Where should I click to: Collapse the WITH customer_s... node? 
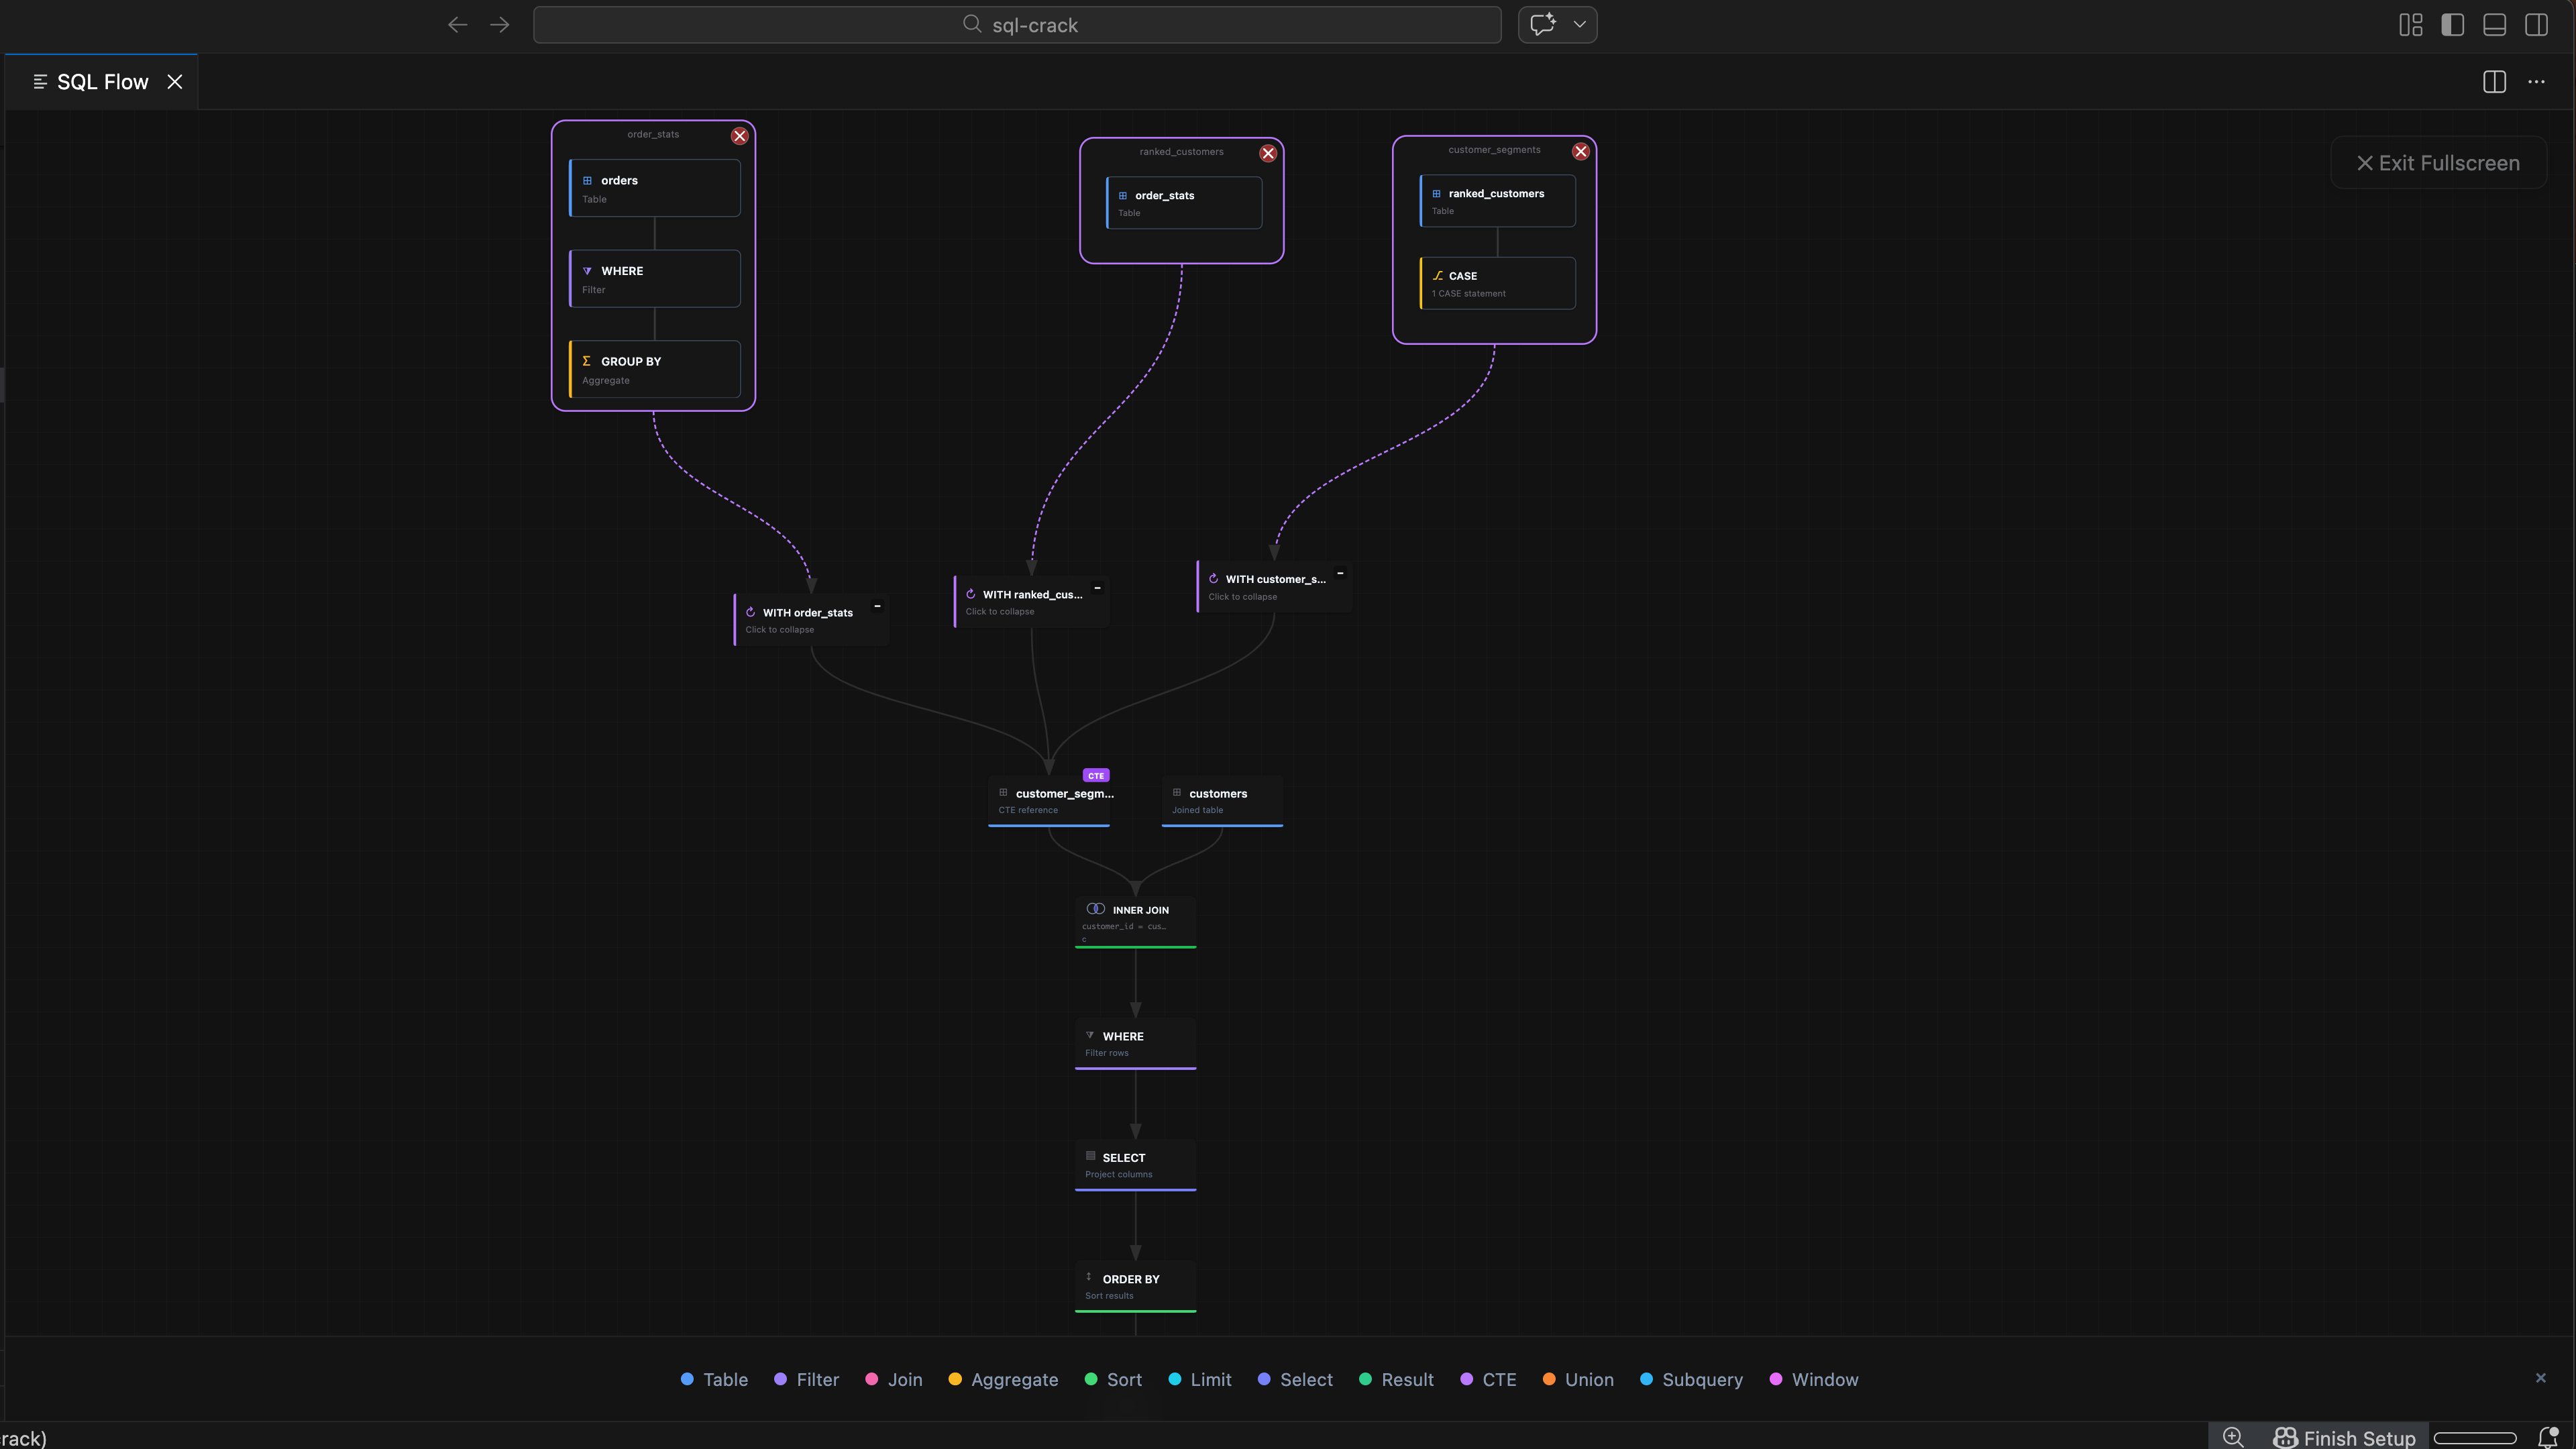click(1340, 573)
